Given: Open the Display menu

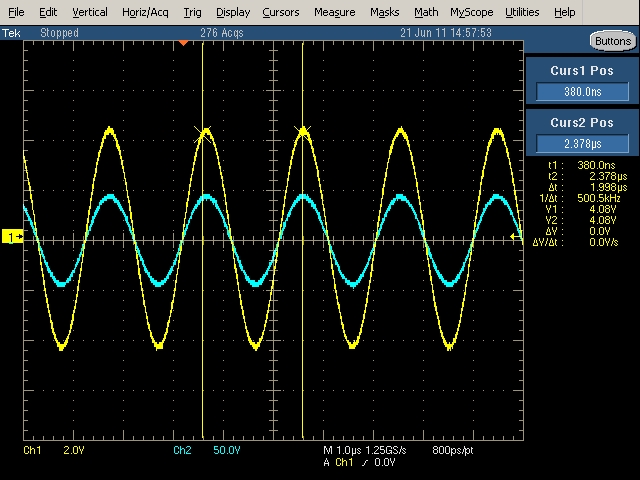Looking at the screenshot, I should click(x=233, y=12).
